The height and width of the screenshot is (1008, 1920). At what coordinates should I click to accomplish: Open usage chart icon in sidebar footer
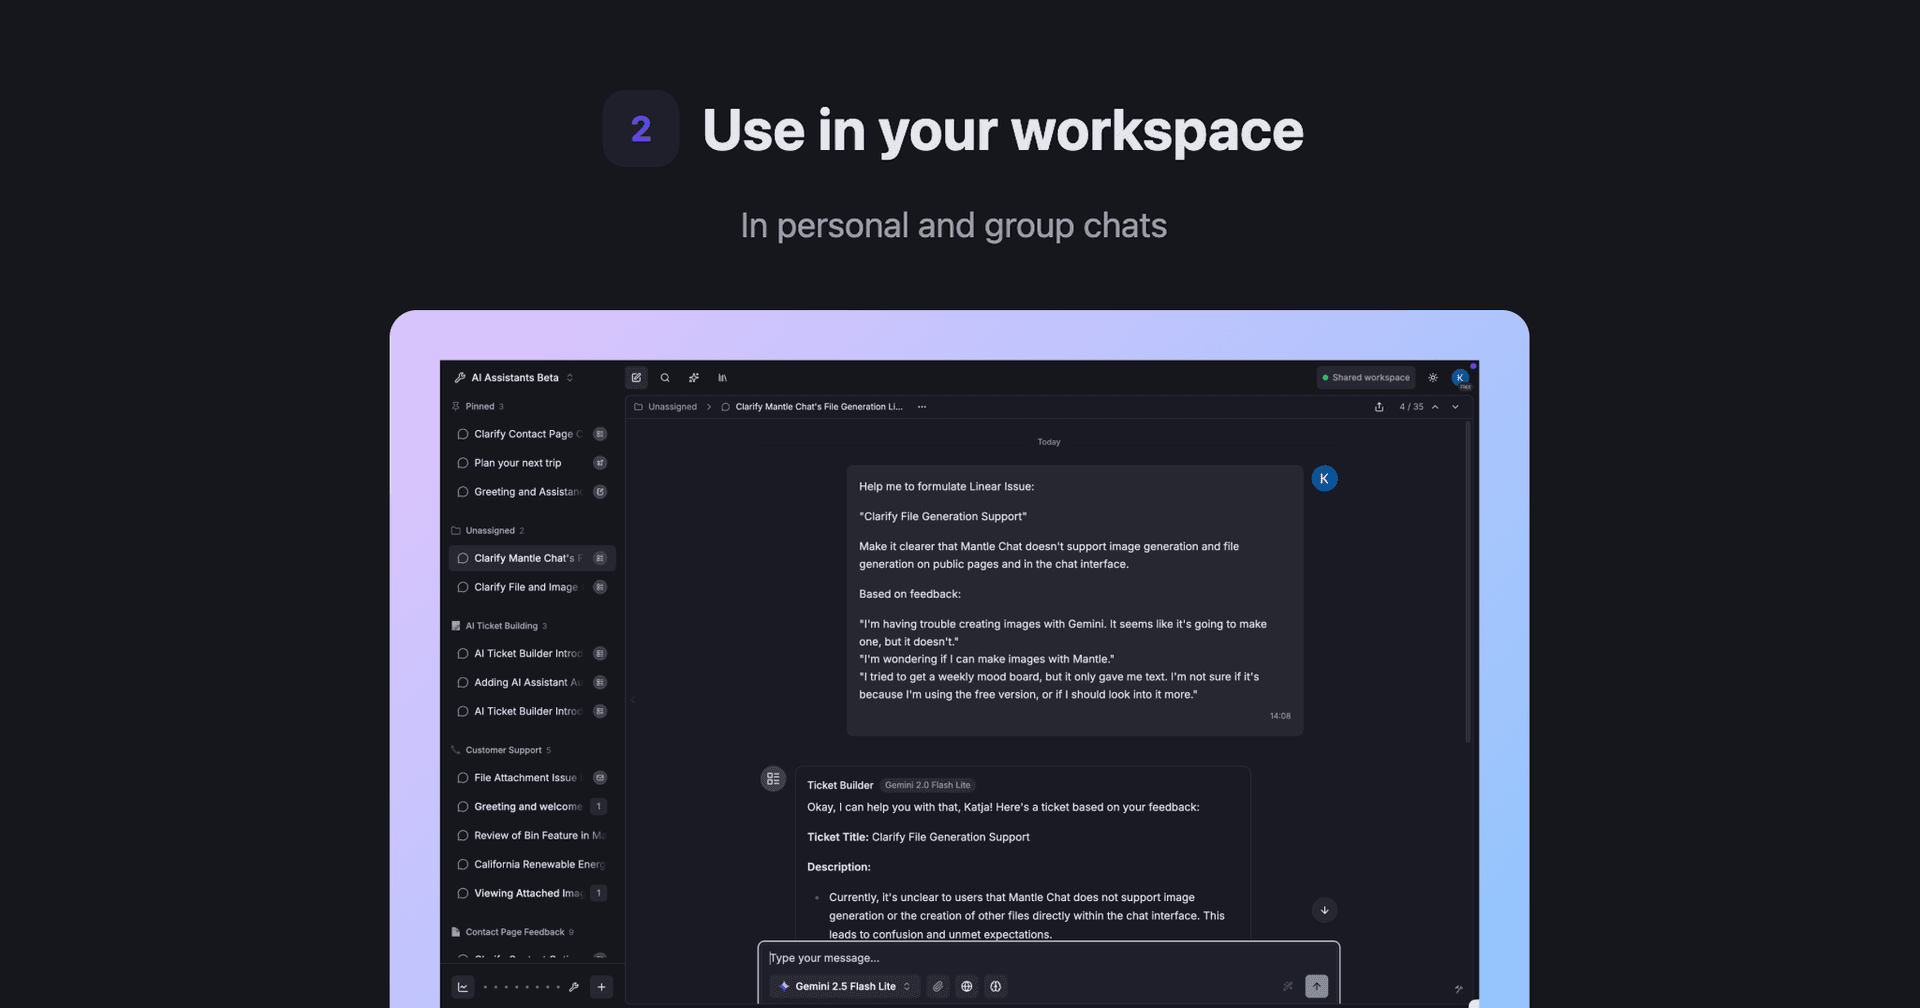coord(463,987)
